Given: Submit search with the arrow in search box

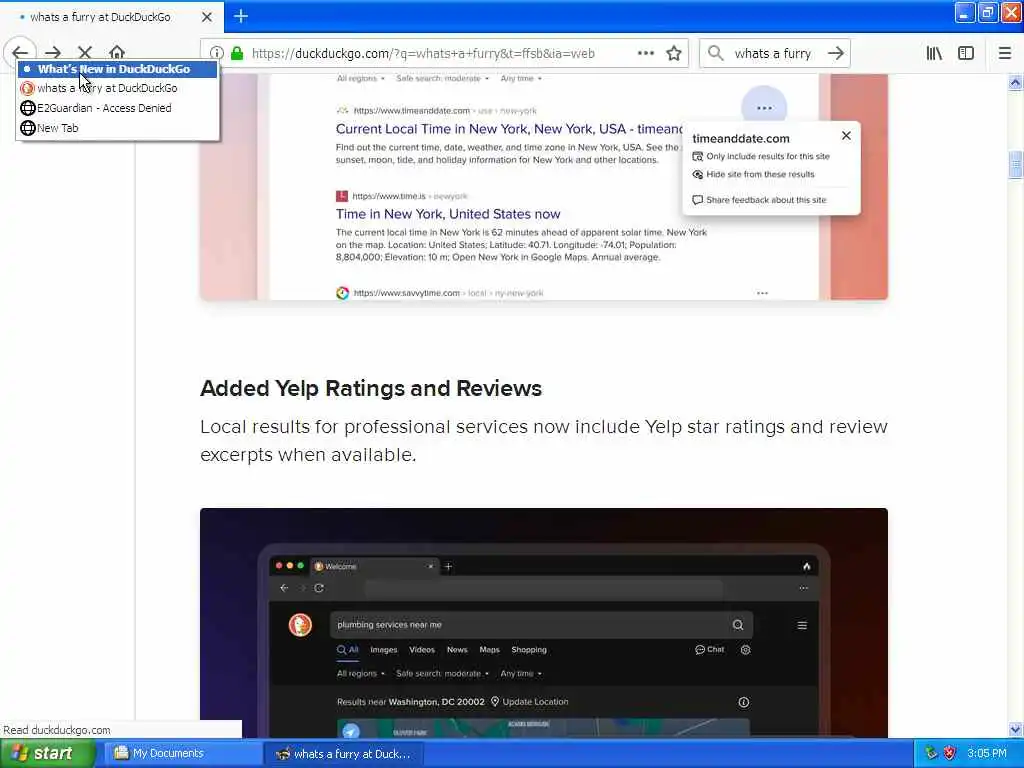Looking at the screenshot, I should point(836,54).
